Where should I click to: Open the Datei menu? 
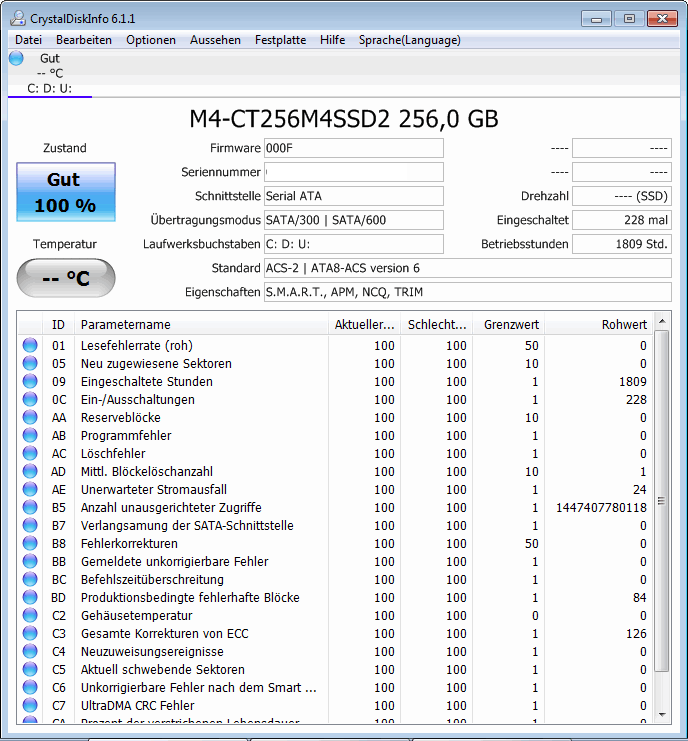[28, 40]
